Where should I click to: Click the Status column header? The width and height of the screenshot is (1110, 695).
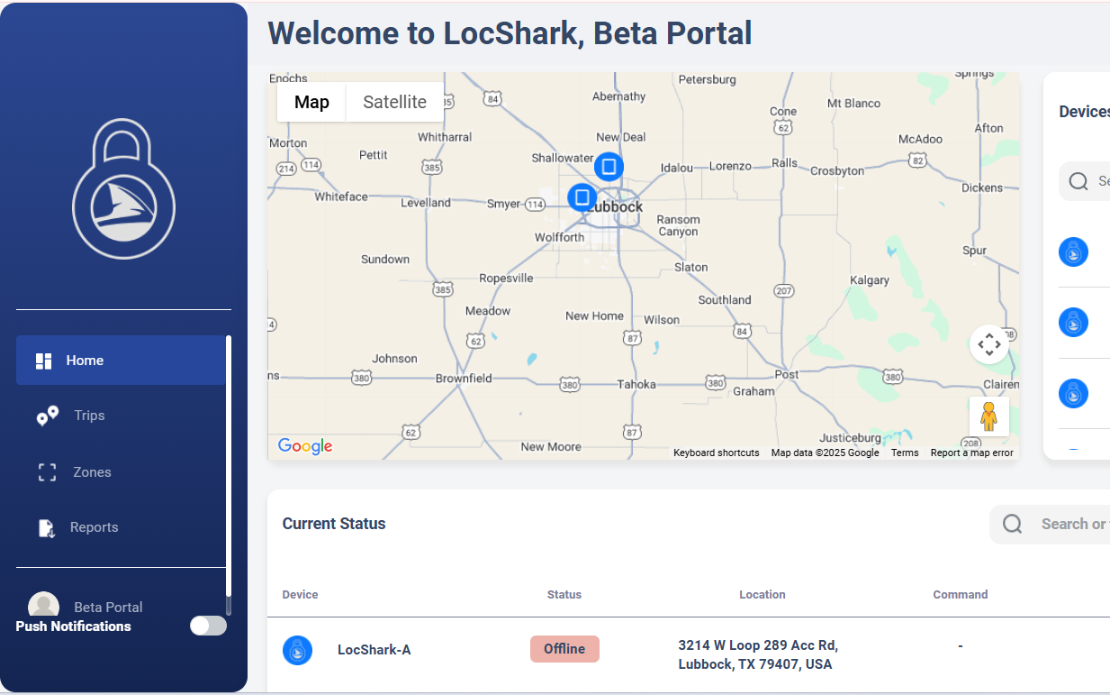point(564,595)
